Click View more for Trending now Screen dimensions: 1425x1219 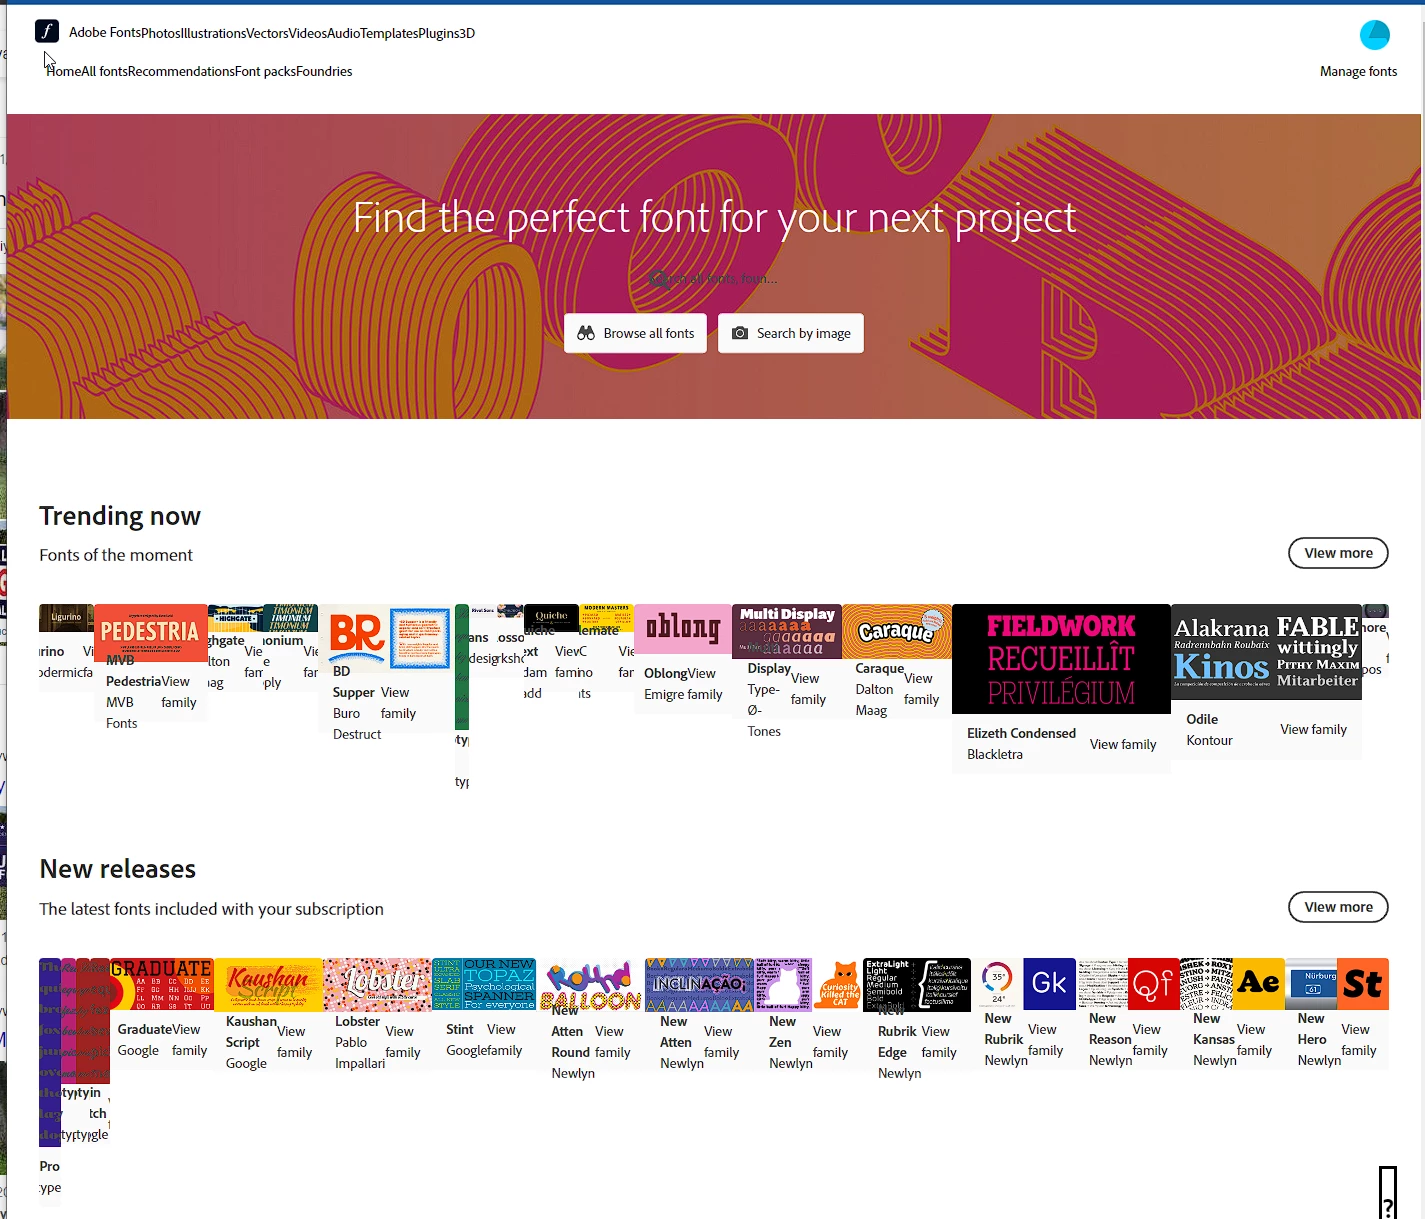click(1338, 553)
